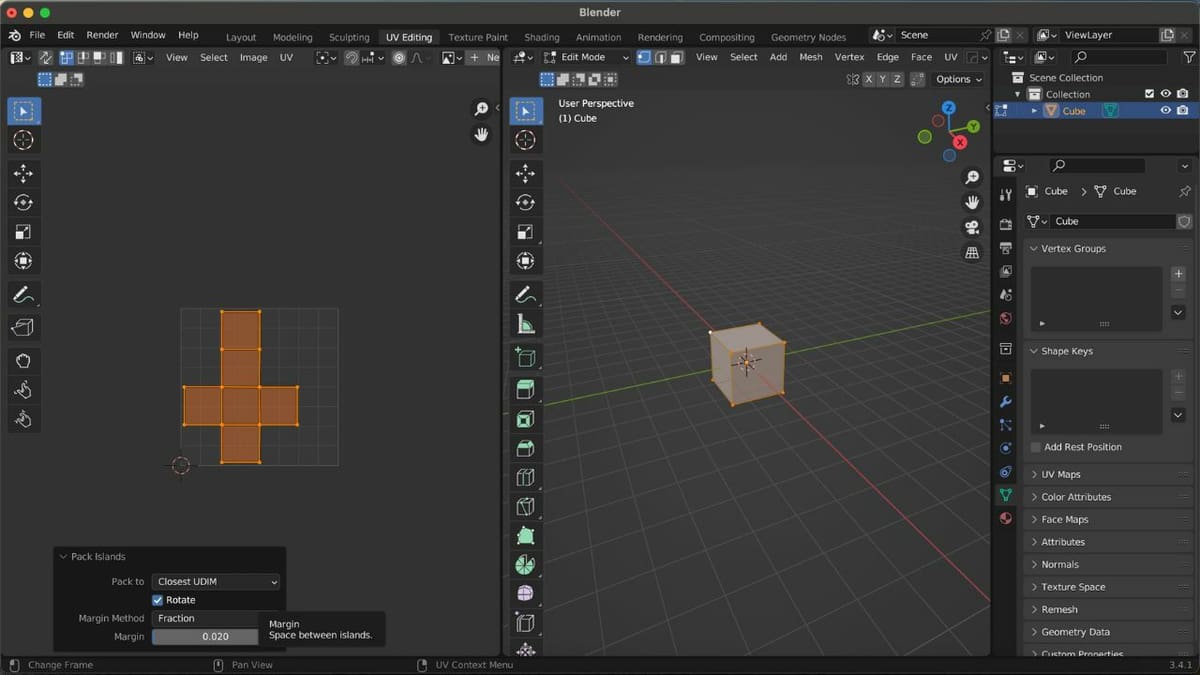Open the Modifiers wrench properties tab

[x=1006, y=402]
